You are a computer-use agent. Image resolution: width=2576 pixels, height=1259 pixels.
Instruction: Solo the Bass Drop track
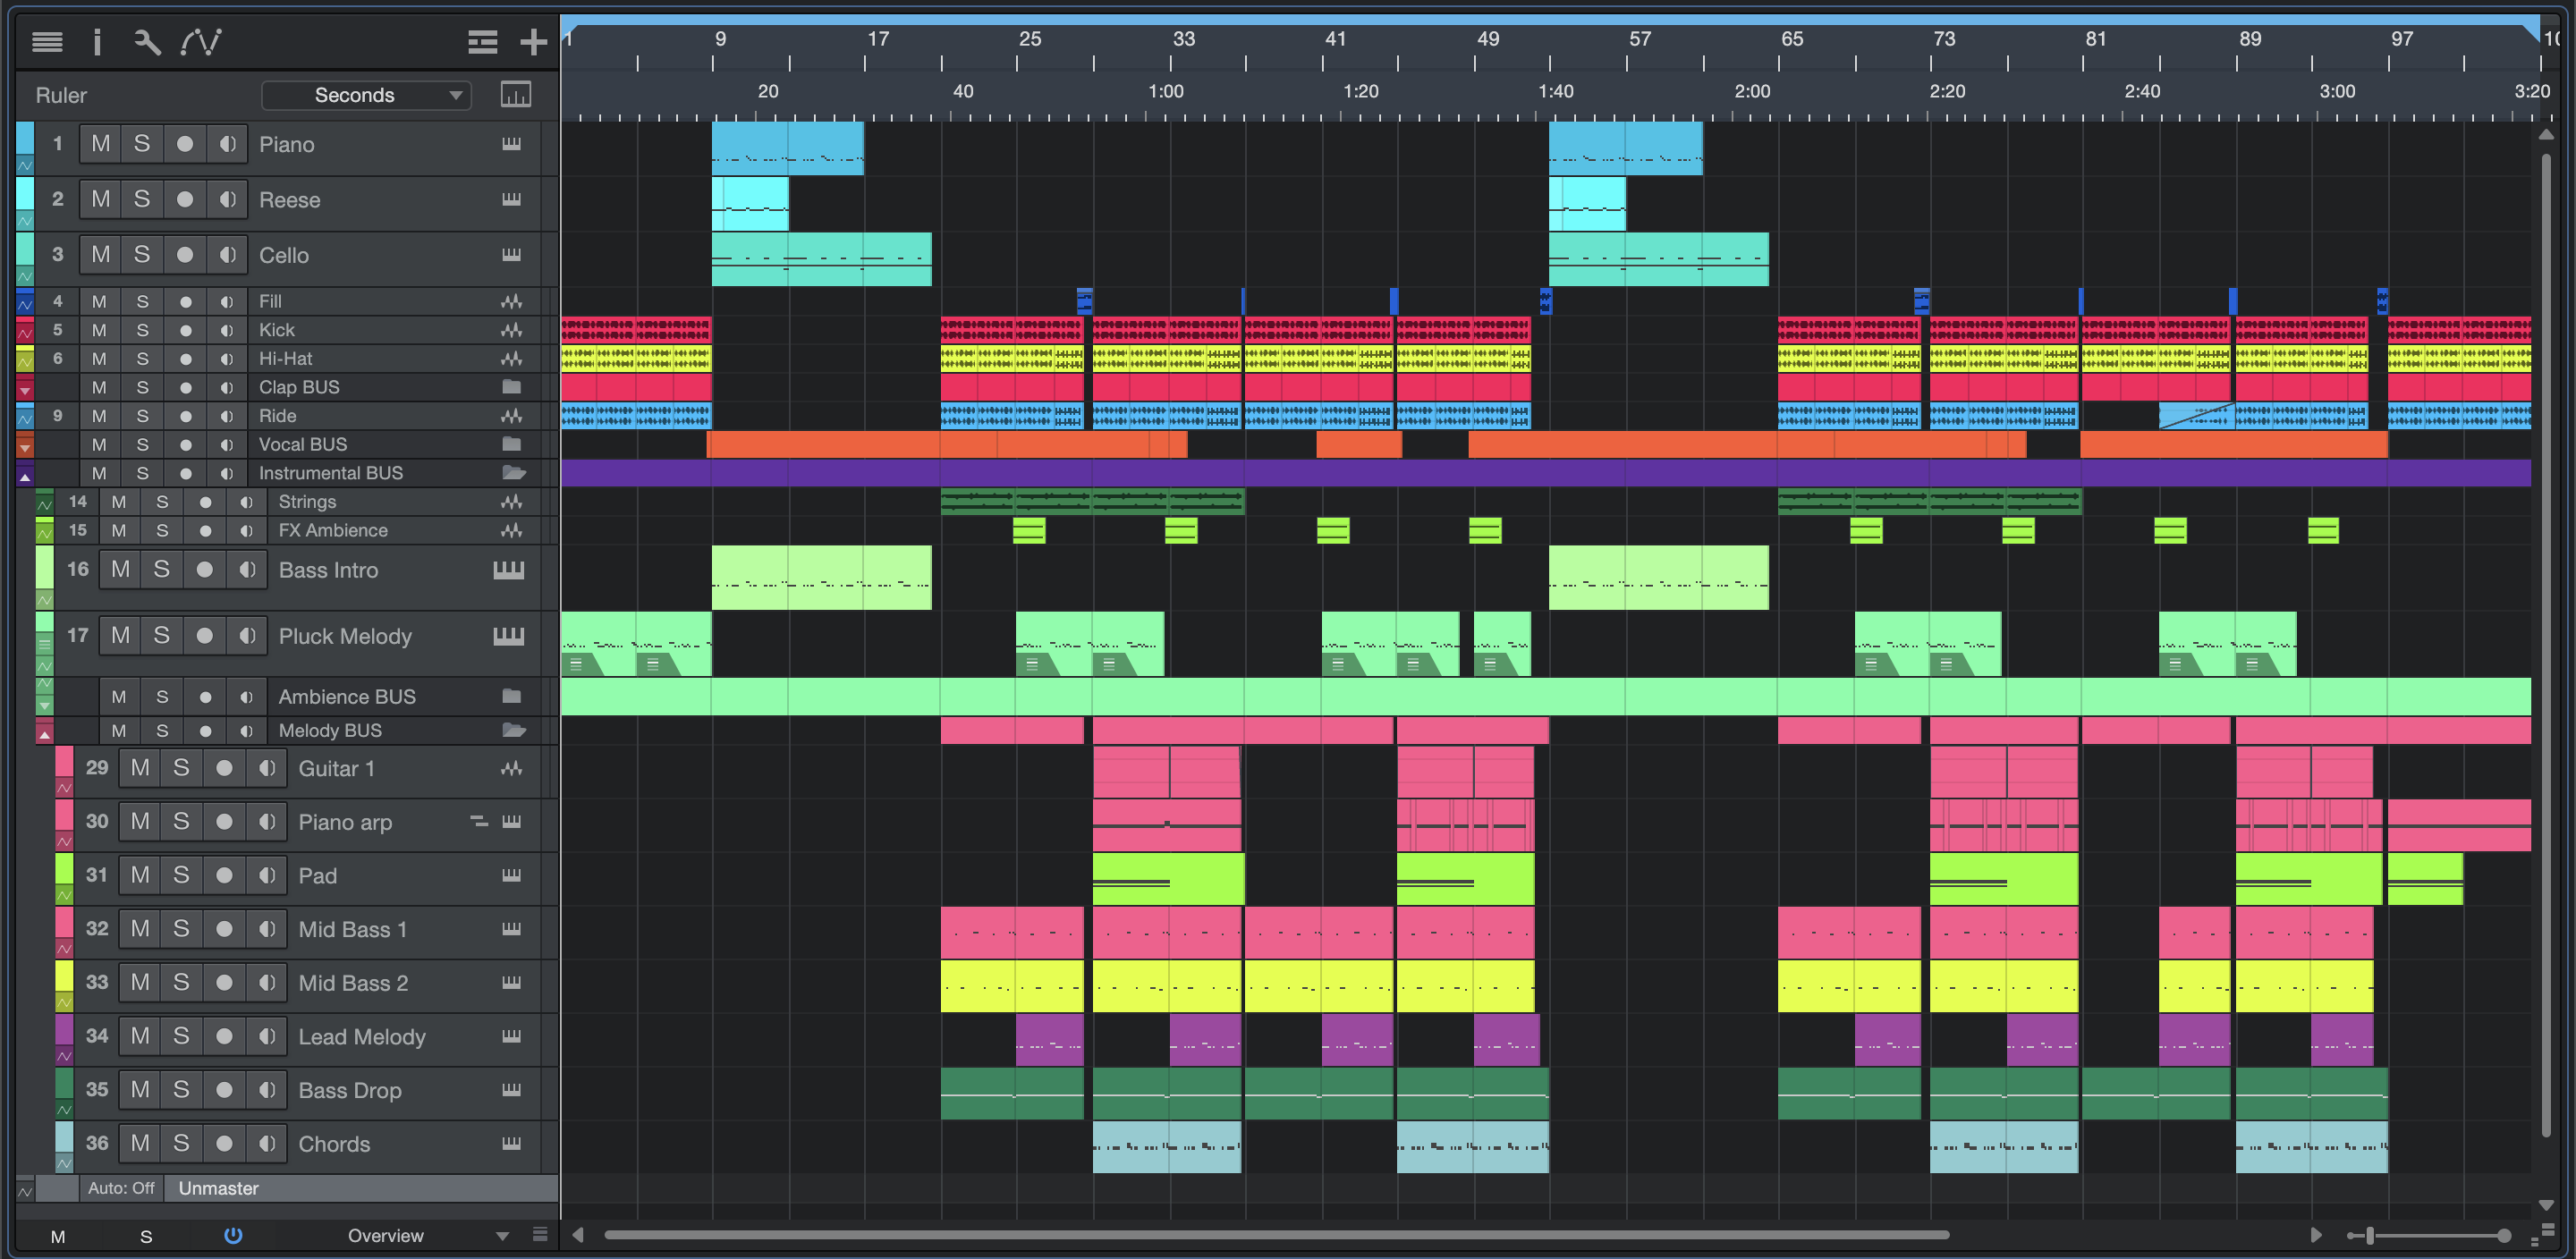tap(181, 1090)
